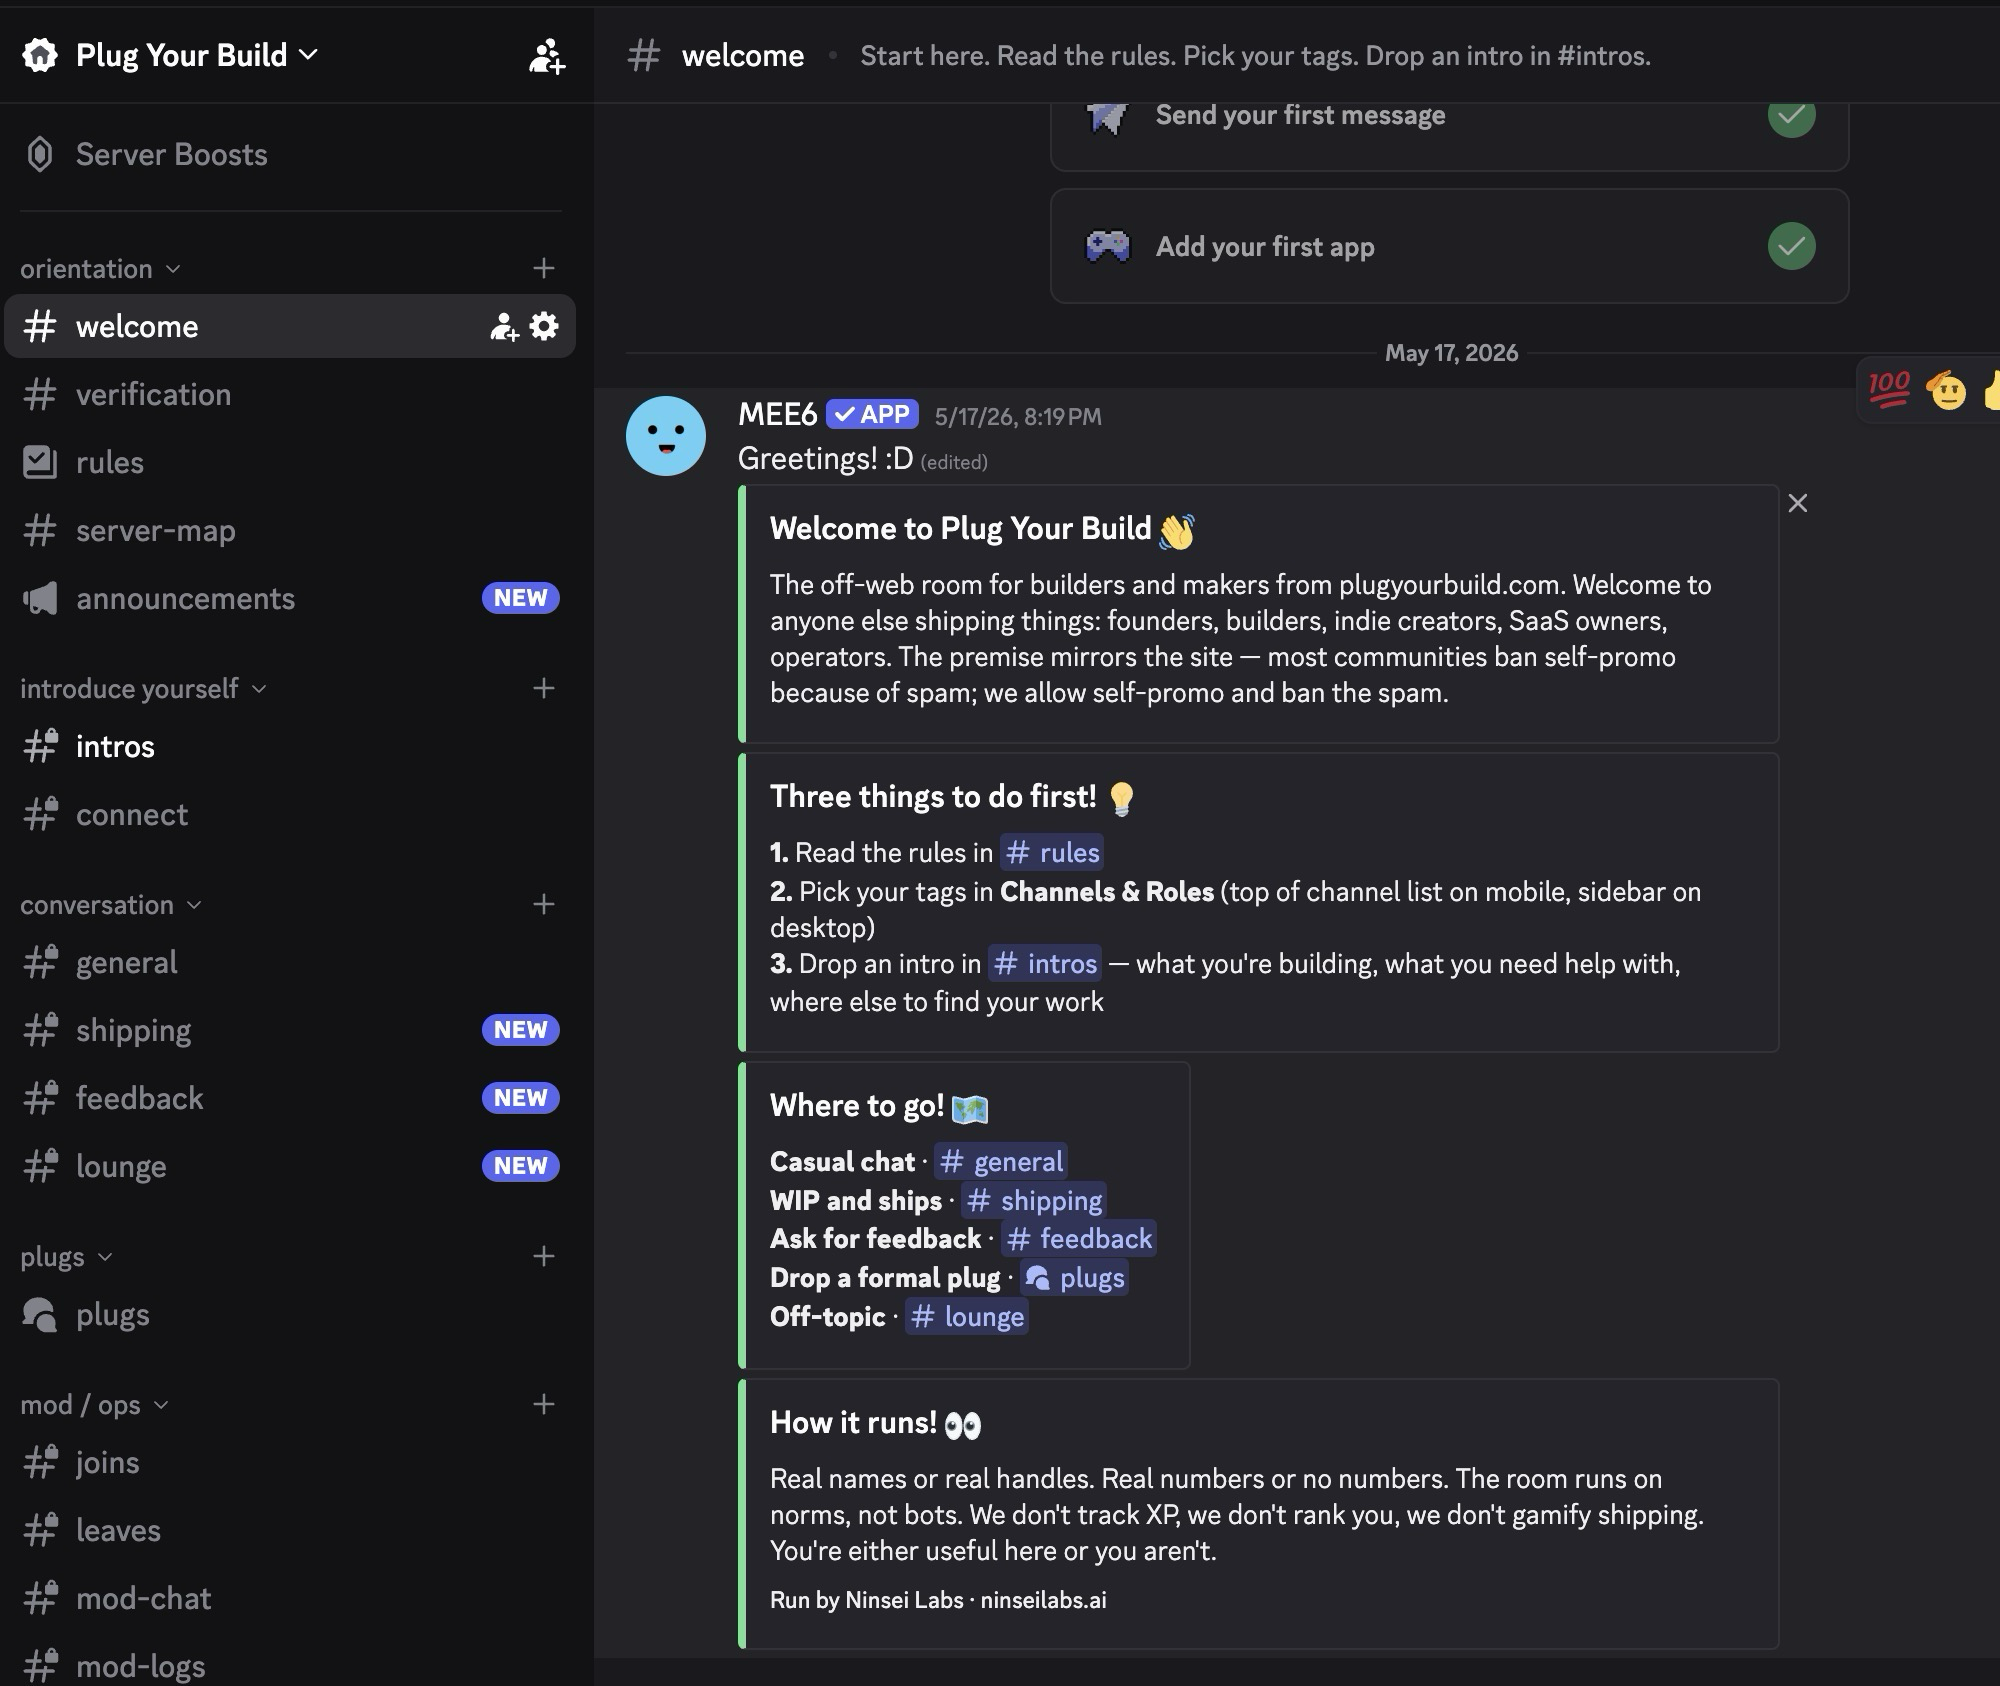Open the general channel in sidebar
This screenshot has width=2000, height=1686.
pos(289,963)
